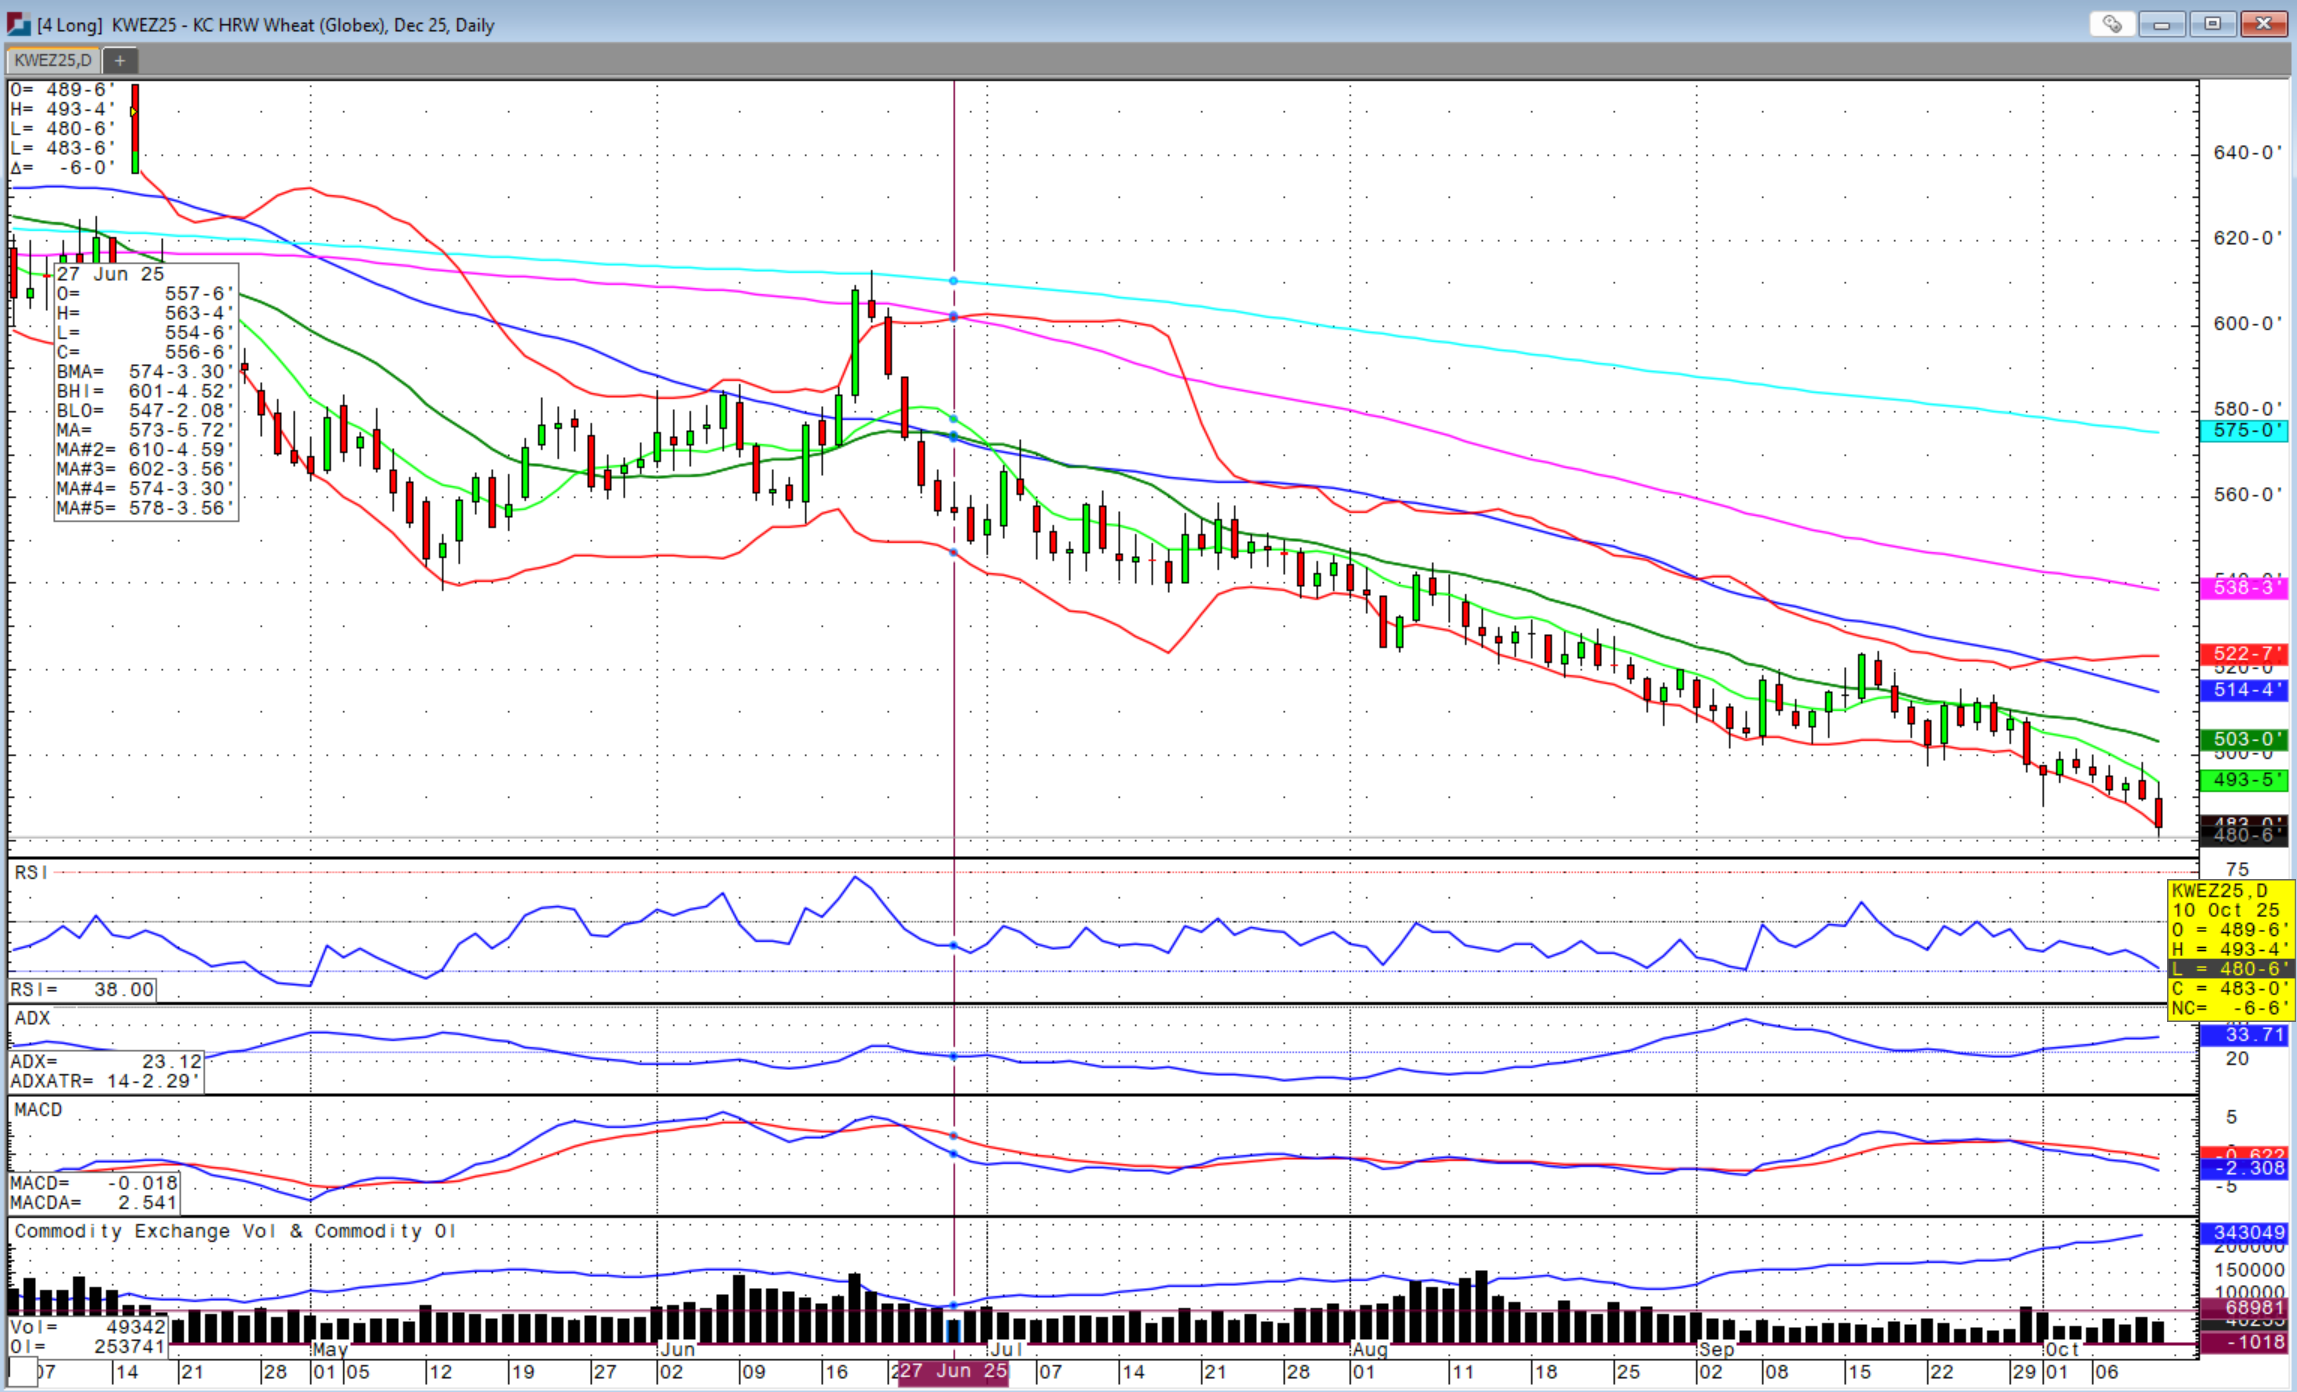Click the MACD study label
The width and height of the screenshot is (2297, 1392).
pyautogui.click(x=38, y=1110)
